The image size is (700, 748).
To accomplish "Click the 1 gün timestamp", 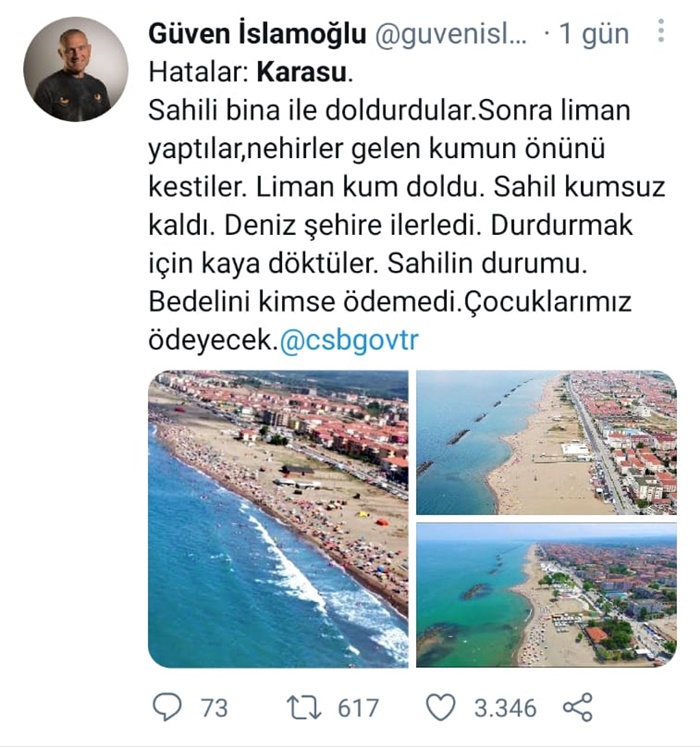I will coord(594,34).
